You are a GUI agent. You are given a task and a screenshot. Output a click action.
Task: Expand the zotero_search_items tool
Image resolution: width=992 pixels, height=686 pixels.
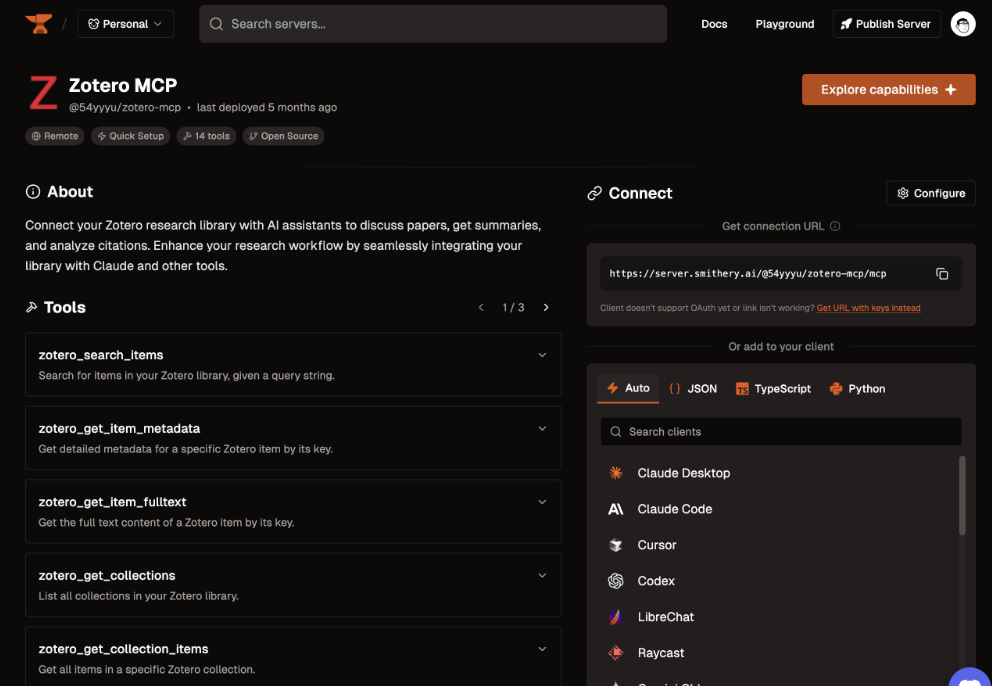pyautogui.click(x=542, y=355)
